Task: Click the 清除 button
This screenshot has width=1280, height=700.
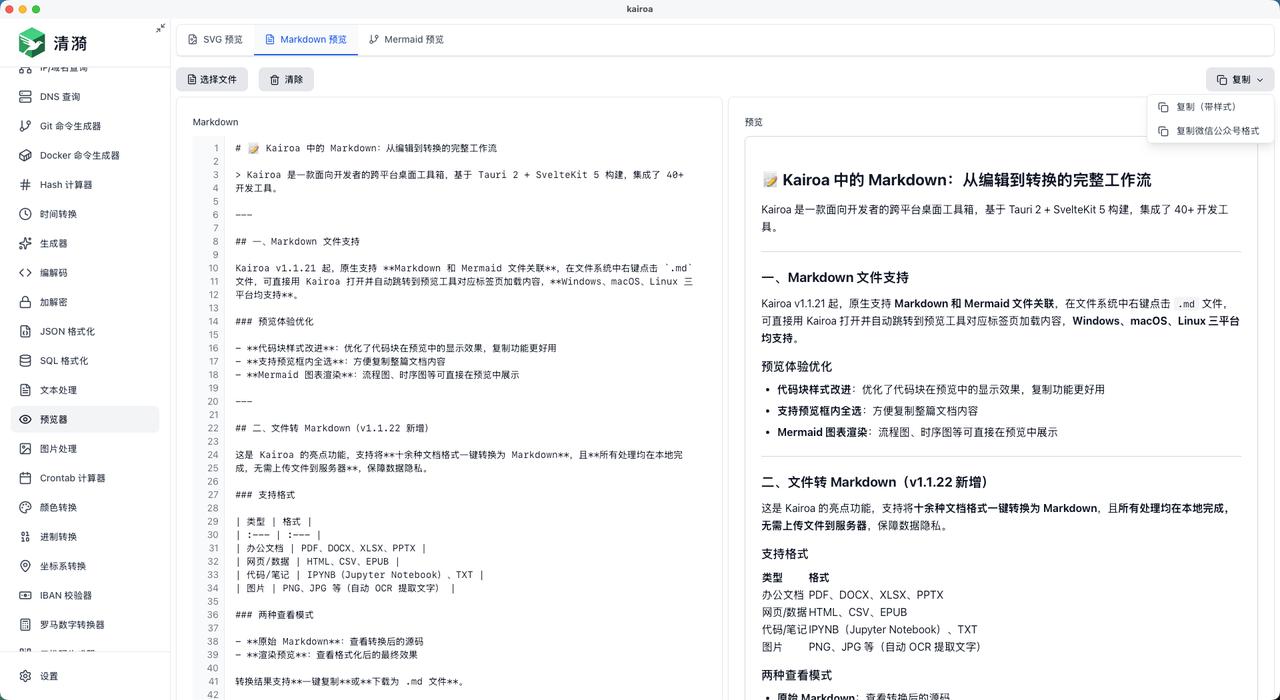Action: pos(286,79)
